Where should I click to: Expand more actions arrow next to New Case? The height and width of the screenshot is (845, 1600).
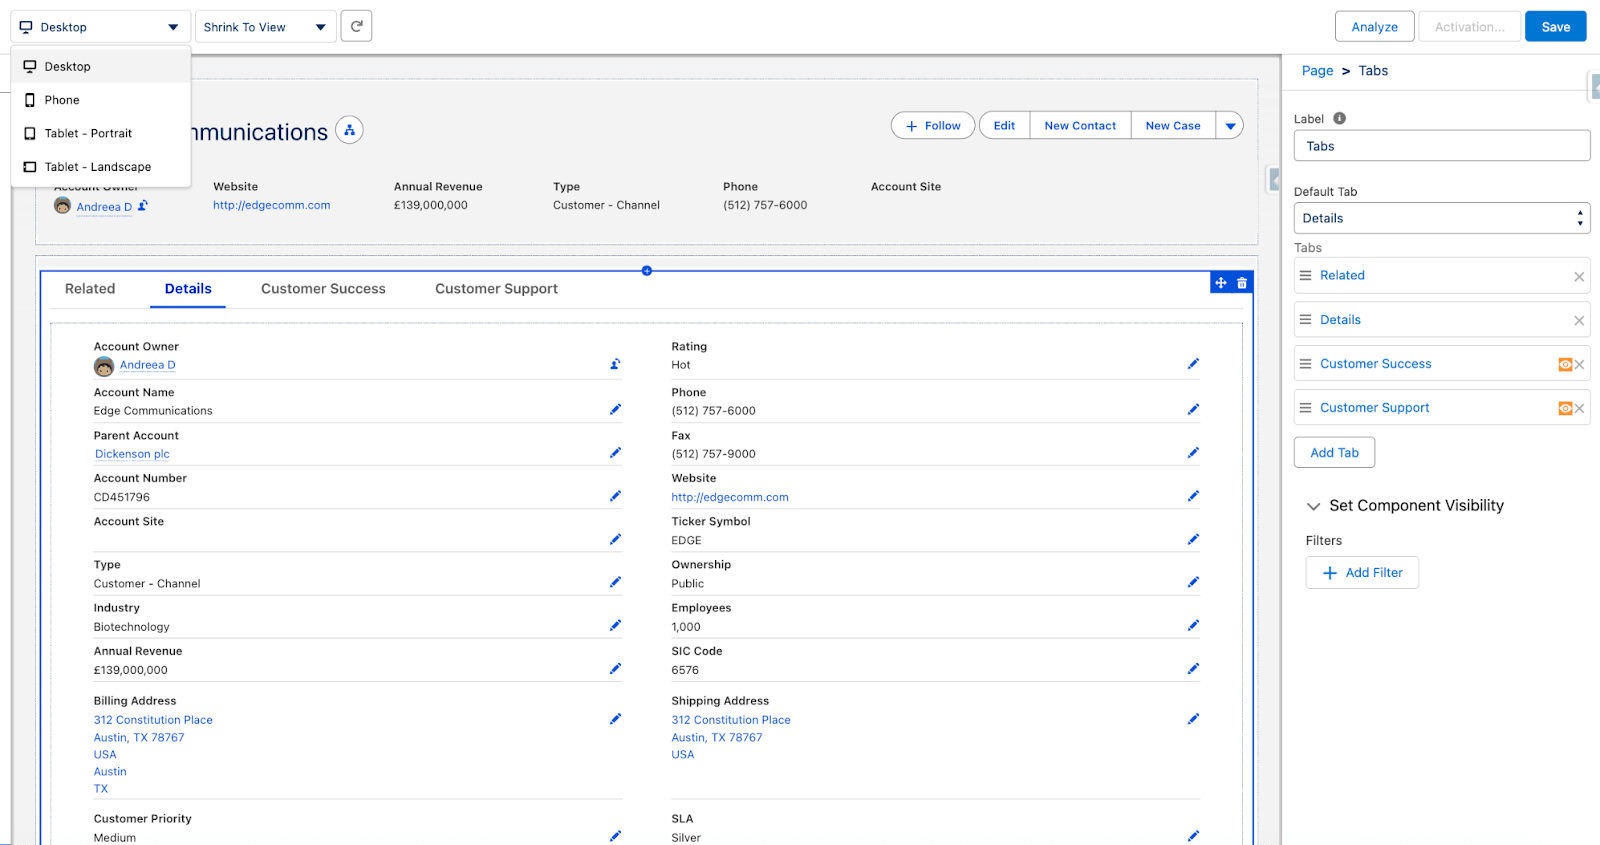point(1230,126)
